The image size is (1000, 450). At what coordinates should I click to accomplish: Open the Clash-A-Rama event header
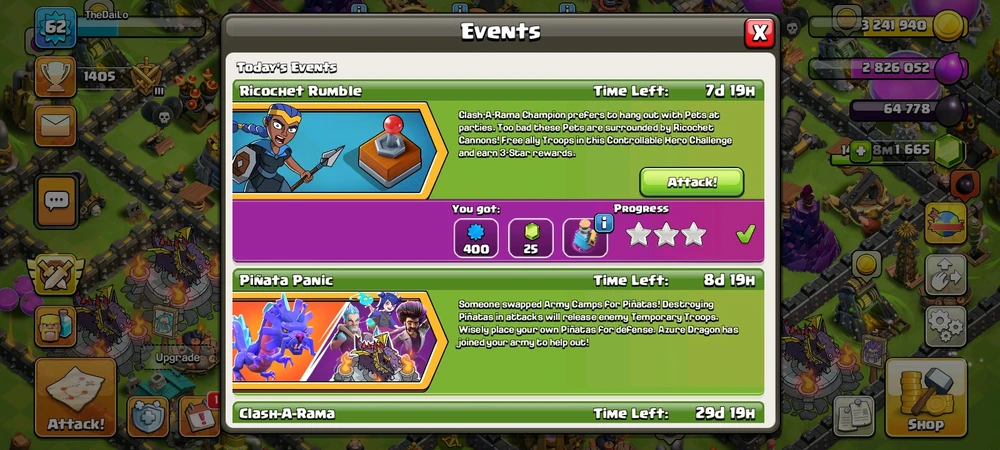(498, 413)
